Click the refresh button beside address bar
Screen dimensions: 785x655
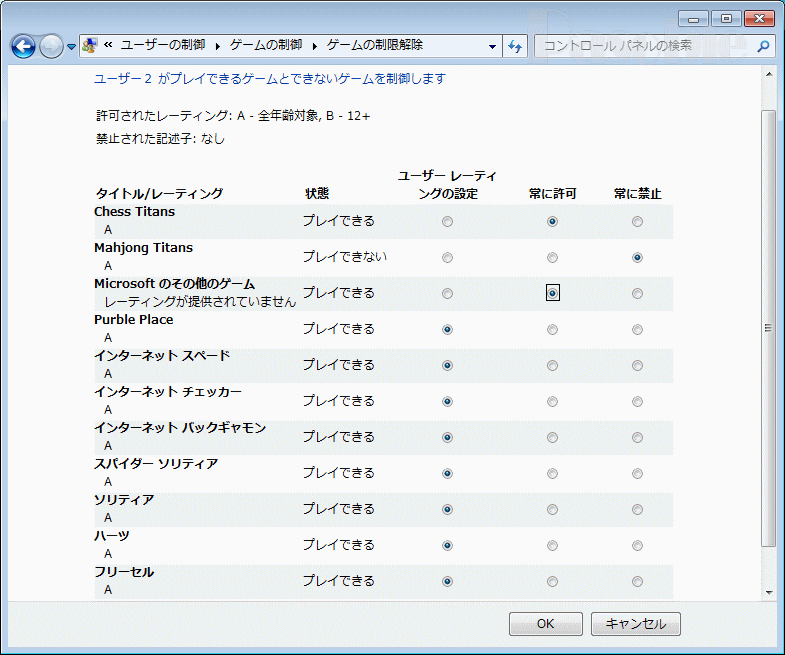point(515,46)
